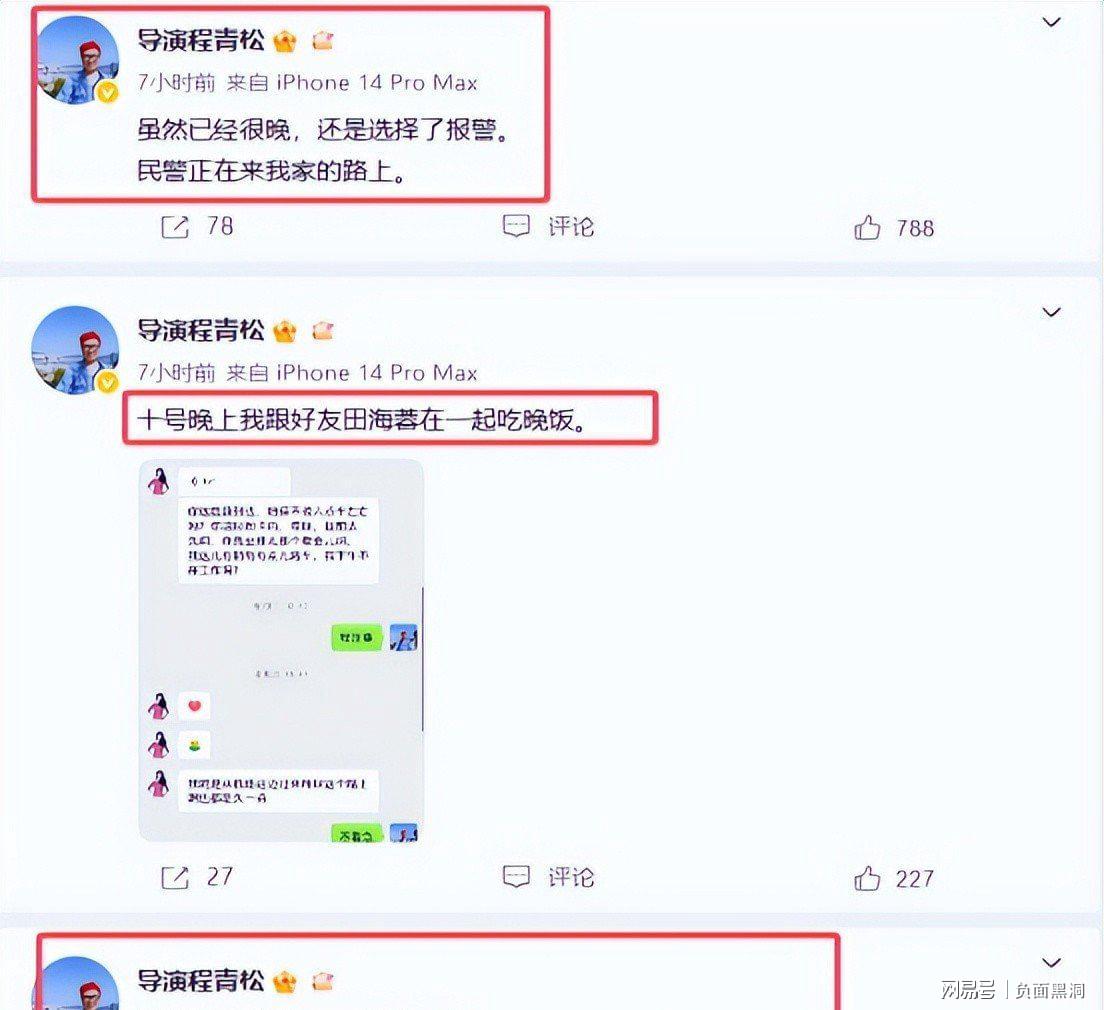Open the chat screenshot image in second post

tap(281, 650)
